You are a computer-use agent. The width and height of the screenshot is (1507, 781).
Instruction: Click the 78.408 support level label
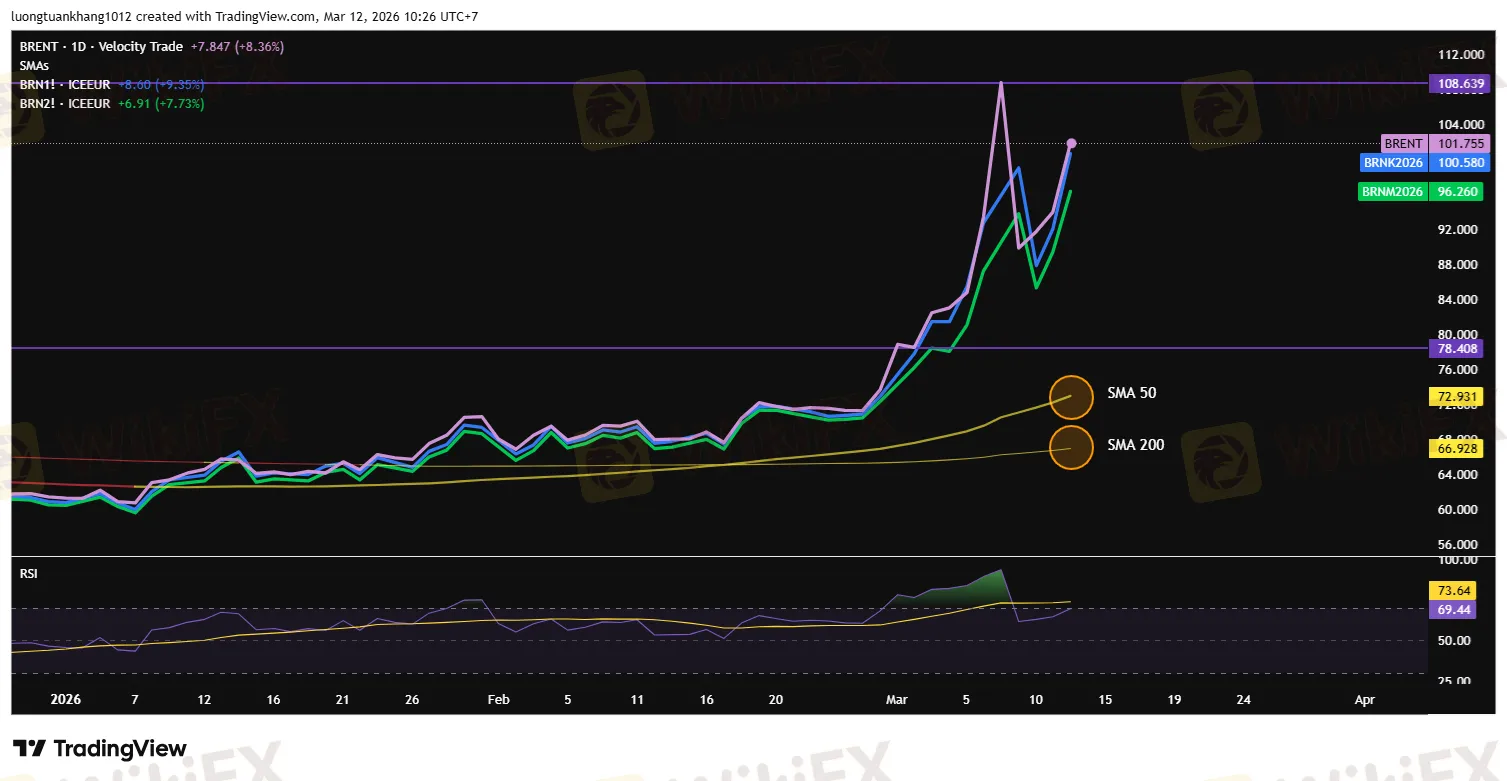pyautogui.click(x=1460, y=348)
